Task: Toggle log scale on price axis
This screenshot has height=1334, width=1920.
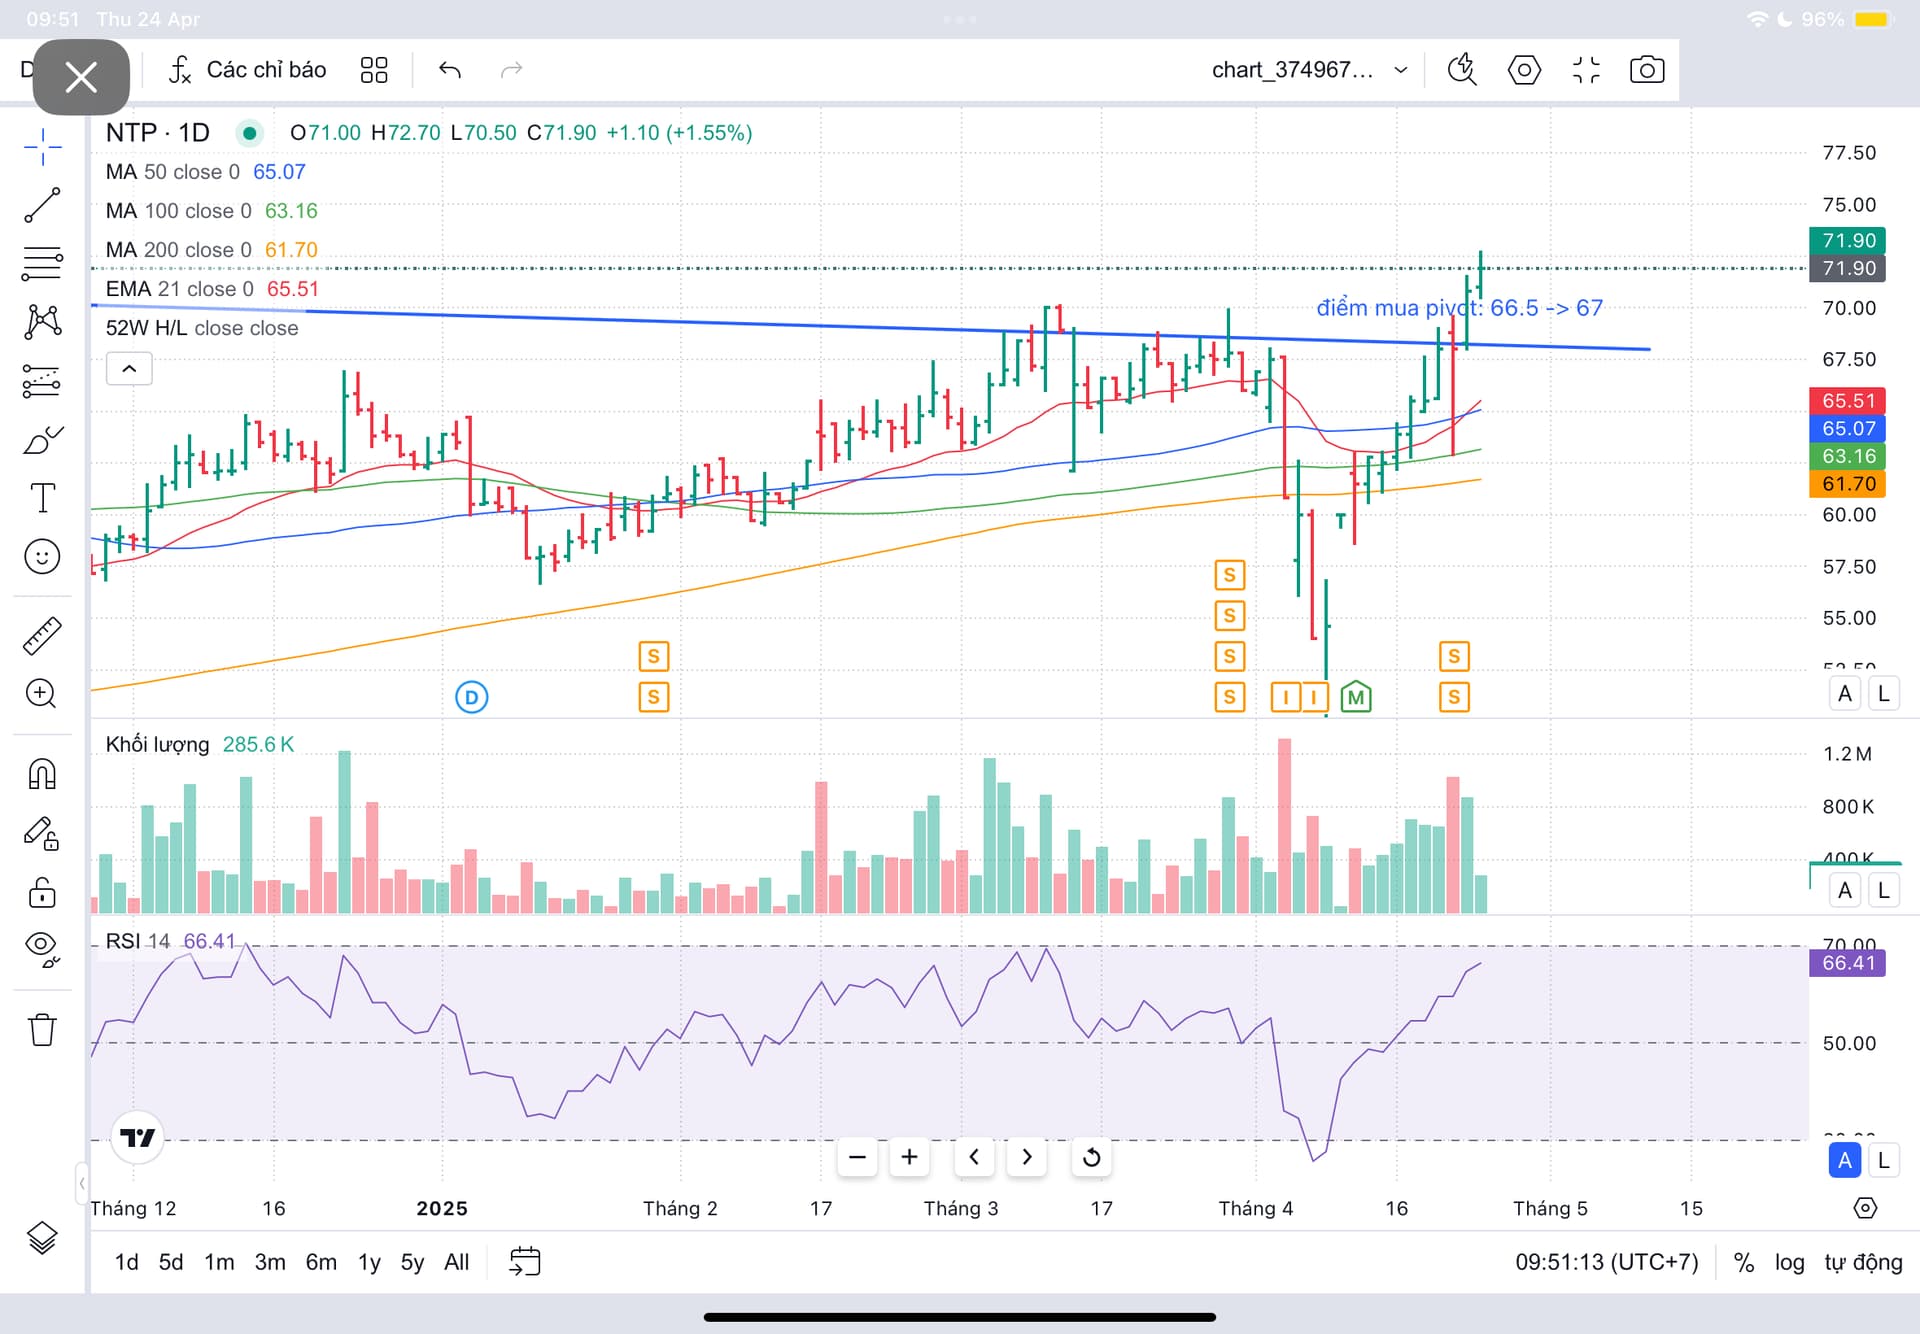Action: point(1789,1262)
